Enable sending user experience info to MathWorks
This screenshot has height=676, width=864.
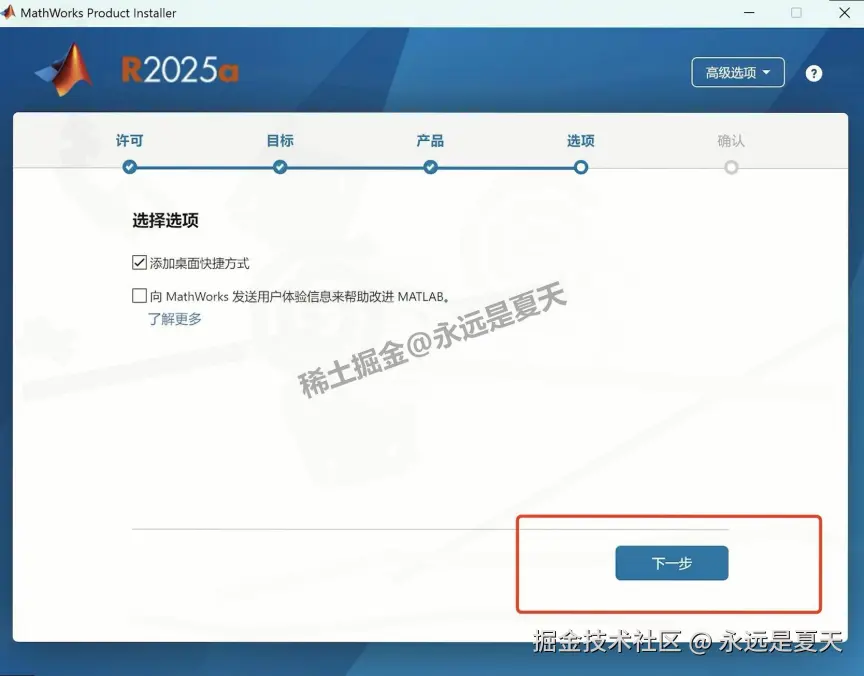pos(138,295)
